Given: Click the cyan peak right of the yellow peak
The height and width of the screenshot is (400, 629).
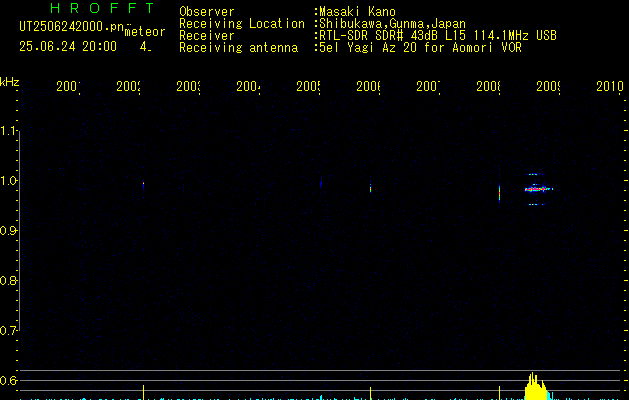Looking at the screenshot, I should [550, 396].
